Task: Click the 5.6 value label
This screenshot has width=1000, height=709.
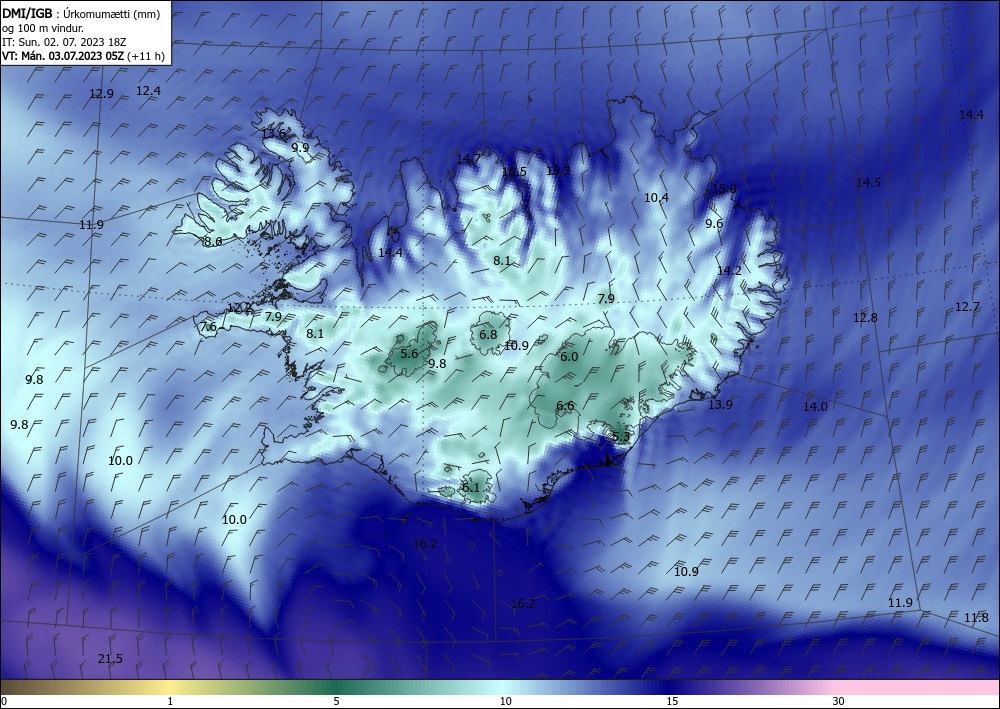Action: click(409, 354)
